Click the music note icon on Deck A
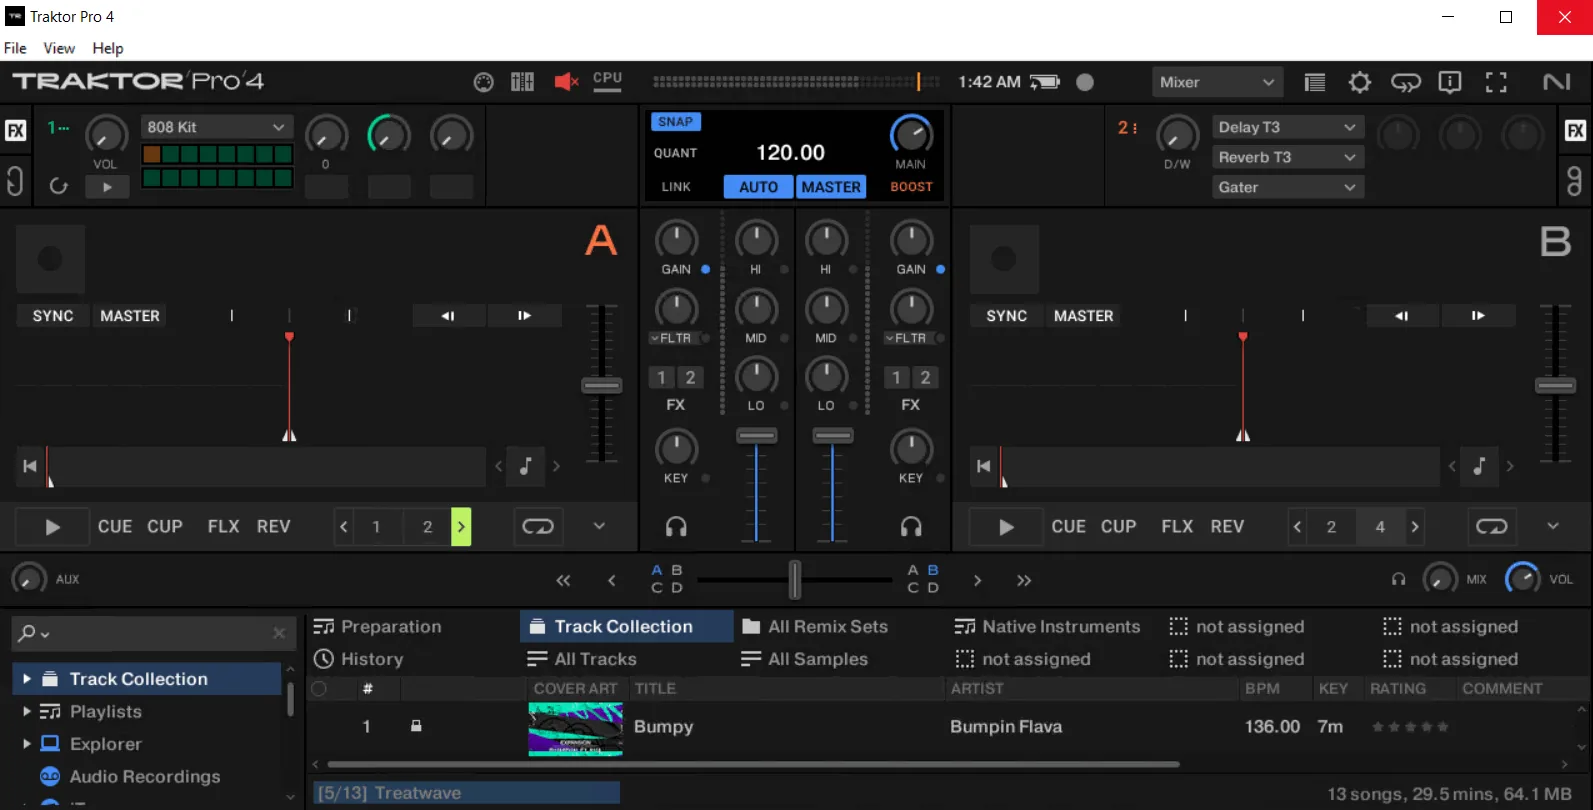1593x810 pixels. pos(526,466)
